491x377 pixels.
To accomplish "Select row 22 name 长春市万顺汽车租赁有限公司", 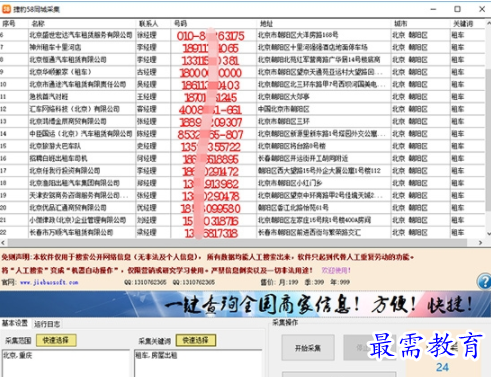I will point(71,232).
